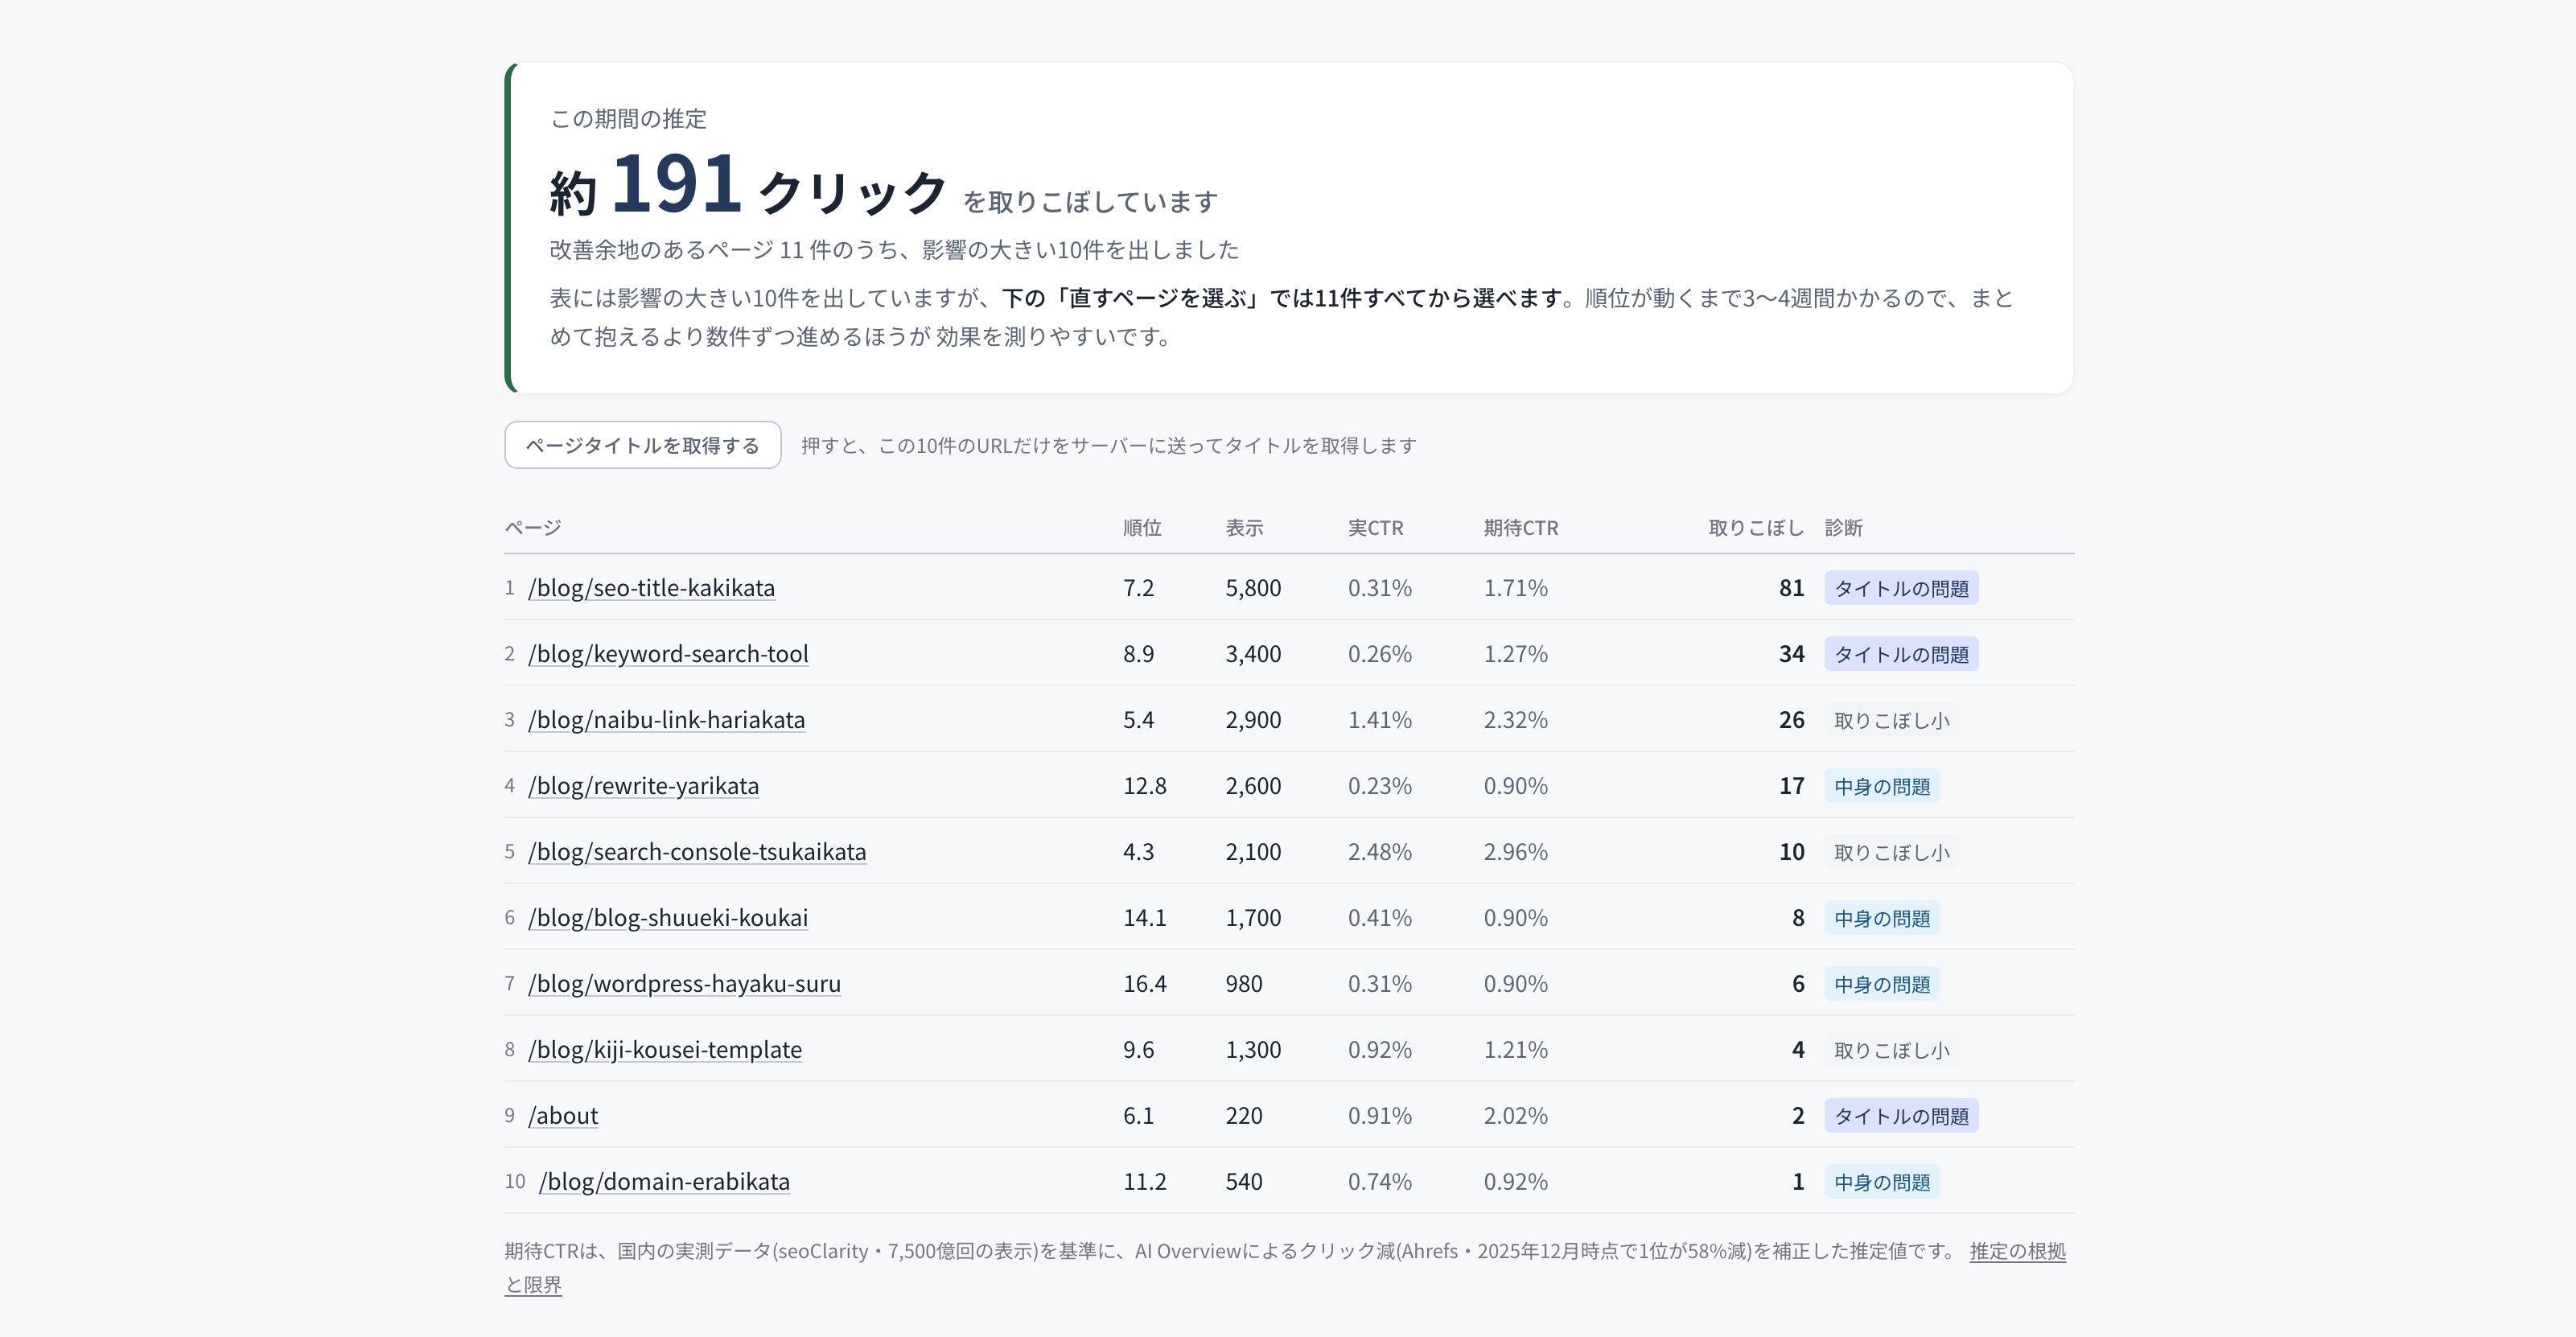
Task: Open the /blog/domain-erabikata link
Action: pyautogui.click(x=664, y=1182)
